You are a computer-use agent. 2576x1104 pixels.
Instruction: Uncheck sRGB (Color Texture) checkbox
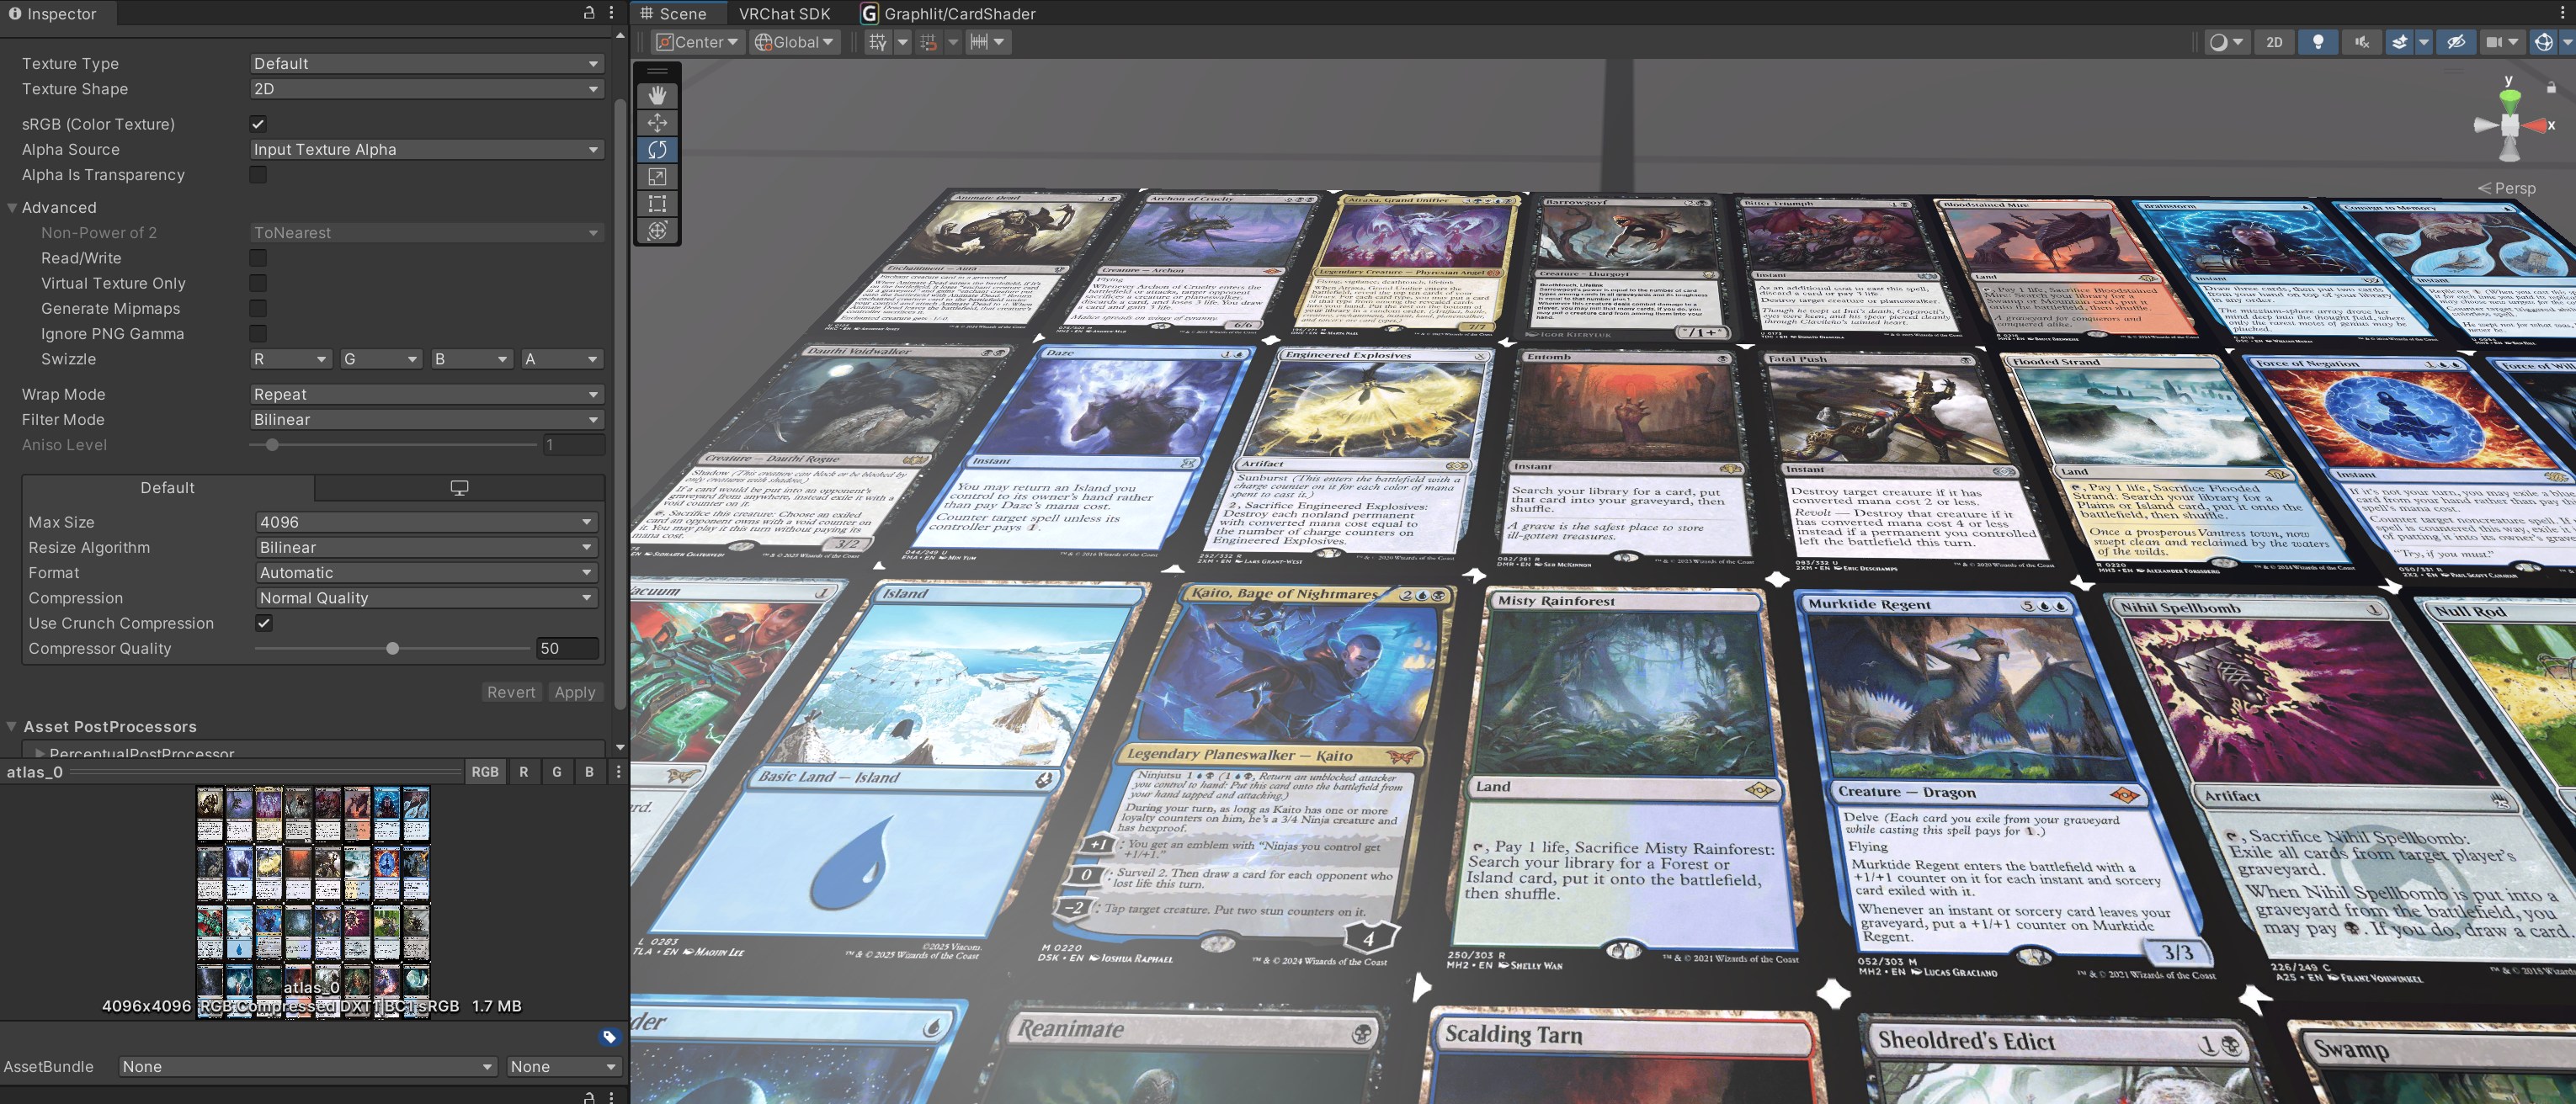258,124
